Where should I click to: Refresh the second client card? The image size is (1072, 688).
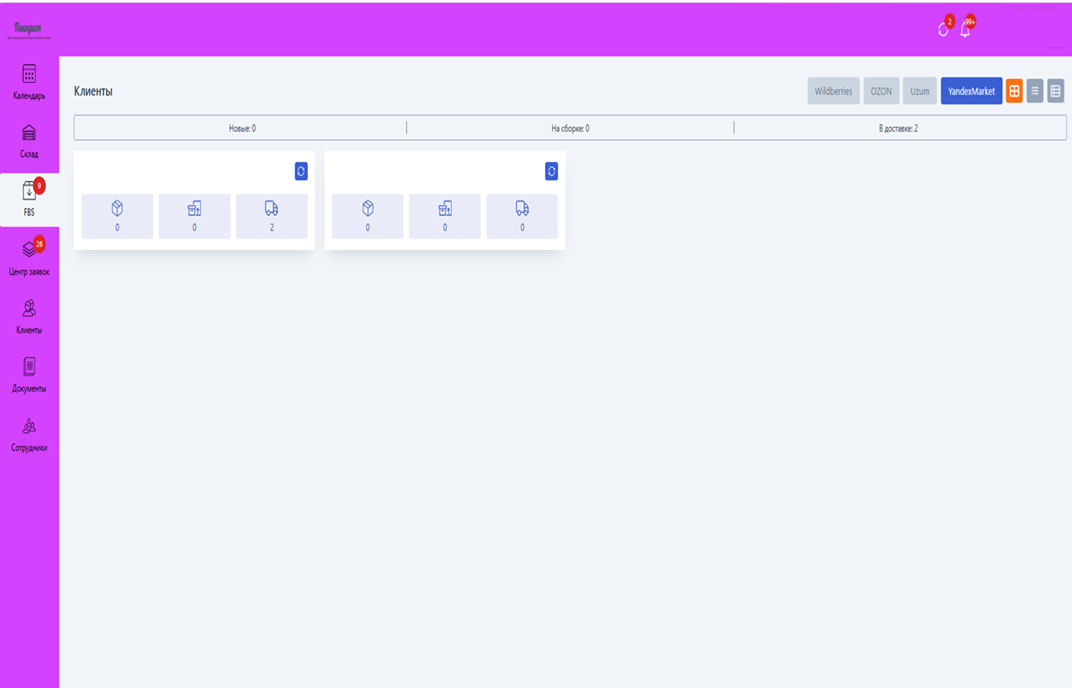[x=551, y=172]
